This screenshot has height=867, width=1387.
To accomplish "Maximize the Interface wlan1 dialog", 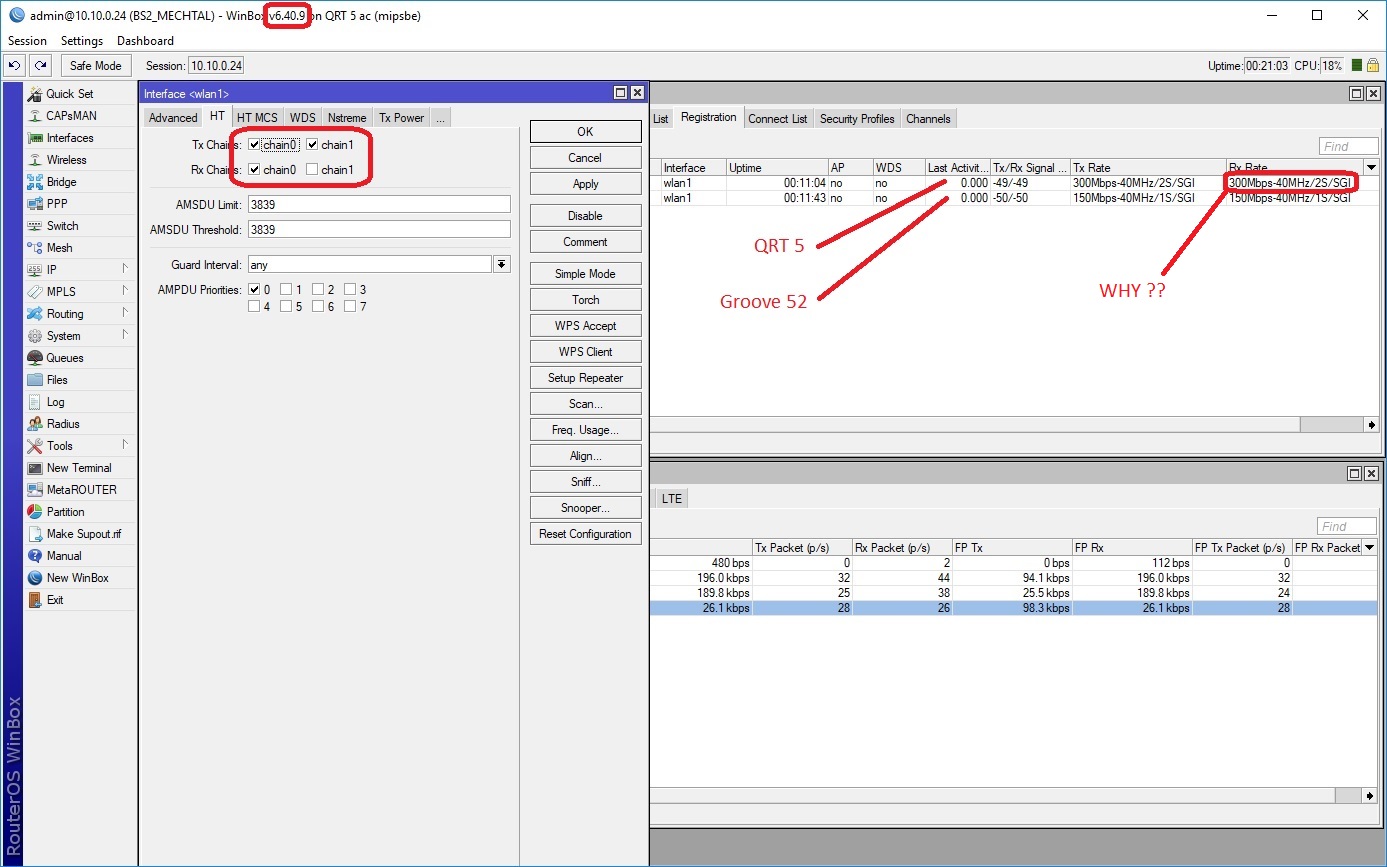I will coord(620,93).
